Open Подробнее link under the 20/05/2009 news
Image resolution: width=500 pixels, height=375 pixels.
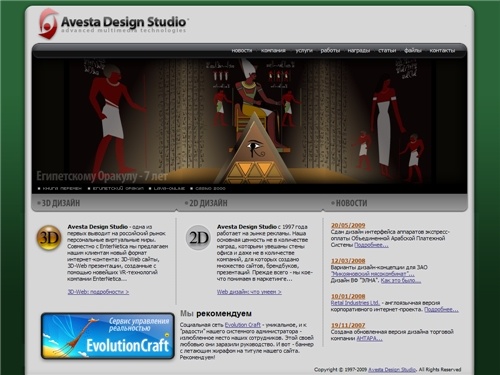[x=371, y=245]
